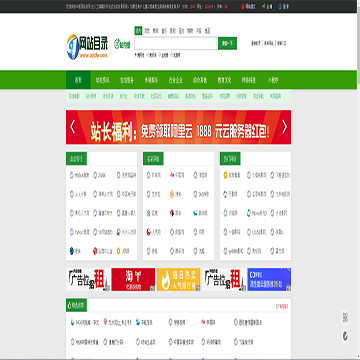360x360 pixels.
Task: Open the 站长福利 red promotional banner
Action: click(178, 127)
